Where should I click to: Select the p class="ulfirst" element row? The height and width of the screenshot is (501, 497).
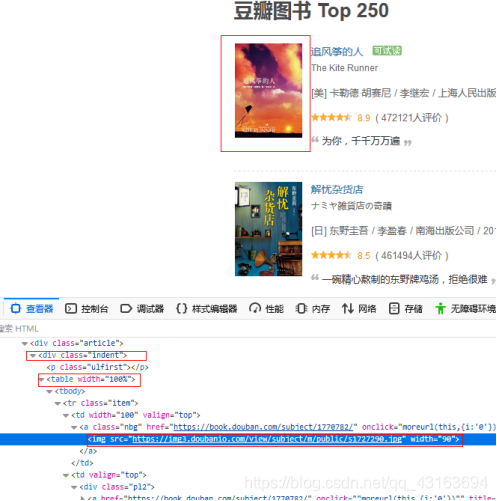tap(97, 367)
